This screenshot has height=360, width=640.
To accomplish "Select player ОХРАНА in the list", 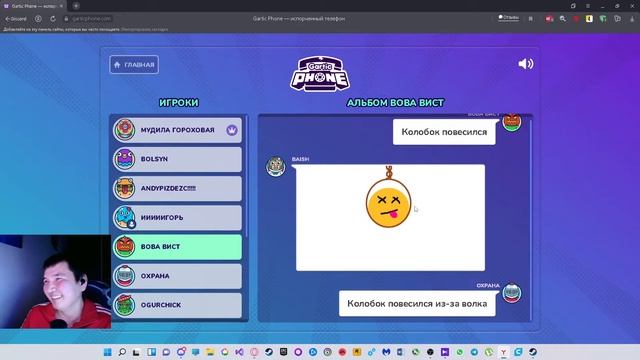I will 178,276.
